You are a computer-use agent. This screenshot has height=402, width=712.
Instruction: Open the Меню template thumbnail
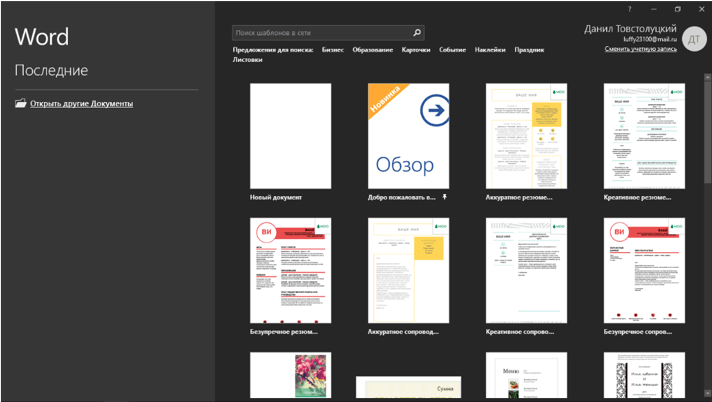coord(526,375)
